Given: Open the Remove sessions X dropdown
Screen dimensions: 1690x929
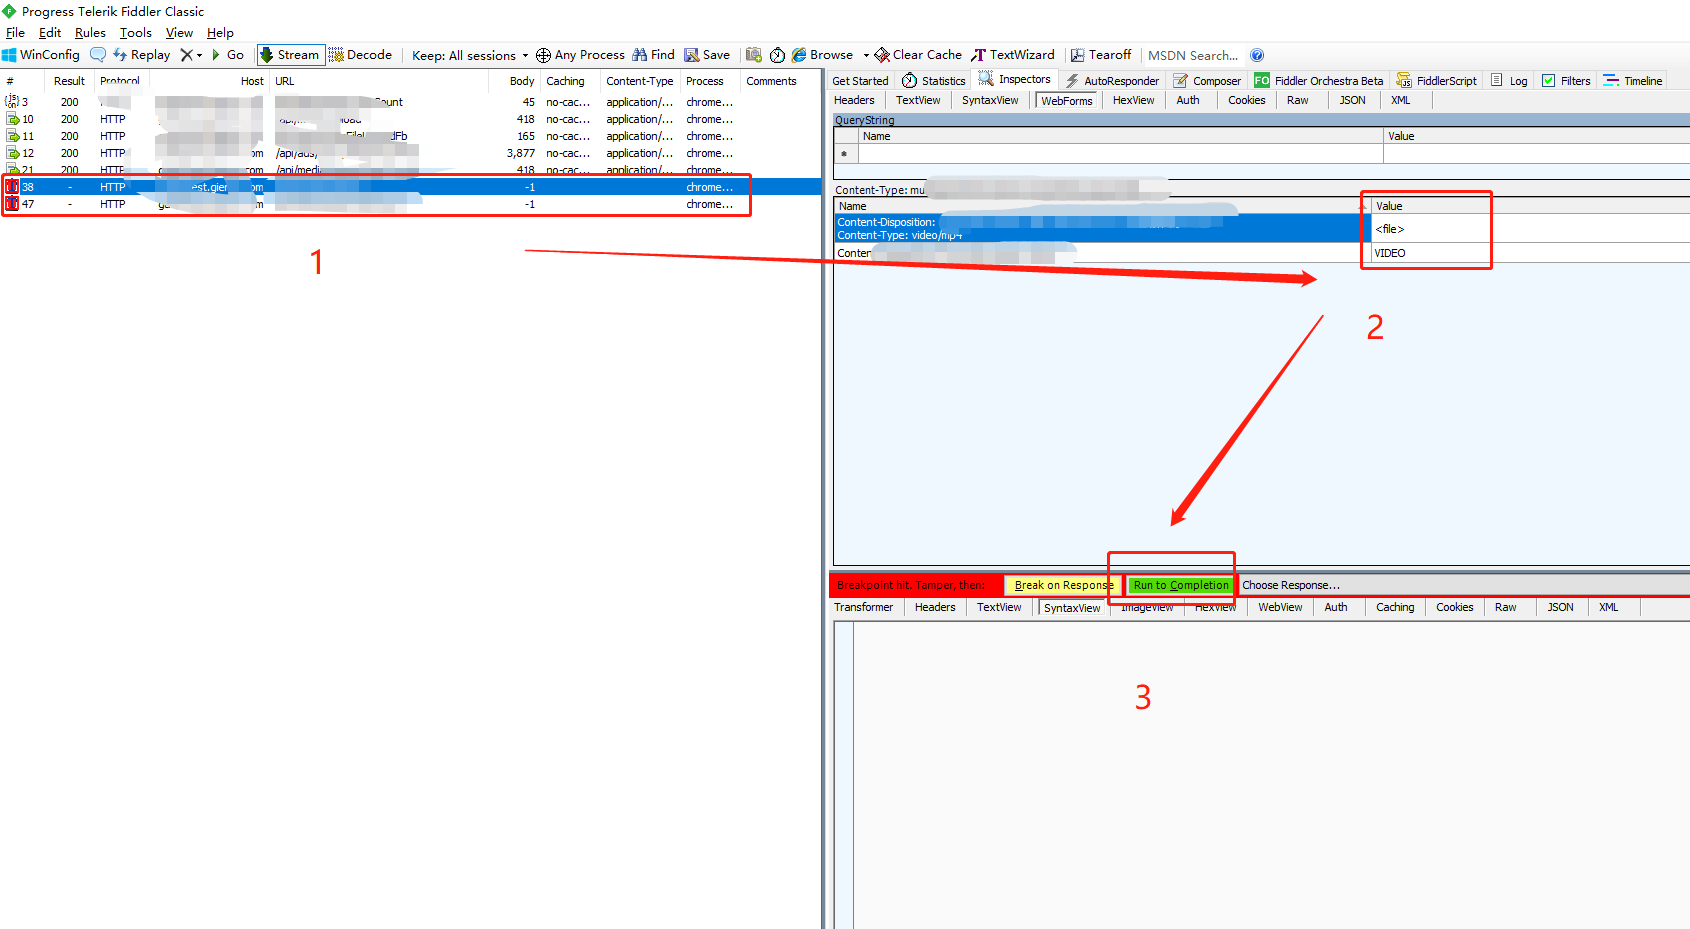Looking at the screenshot, I should tap(191, 55).
